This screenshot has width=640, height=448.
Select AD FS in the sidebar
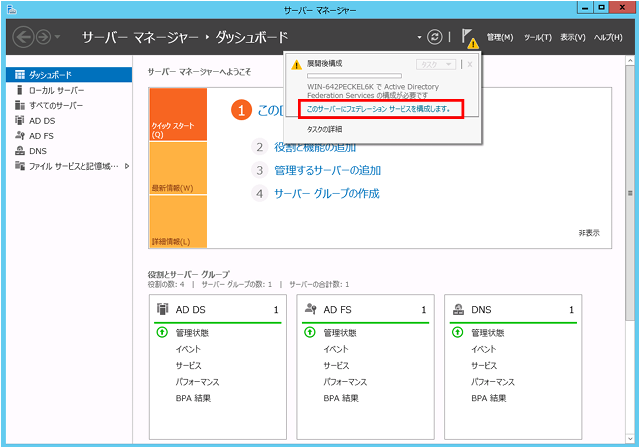pos(69,136)
